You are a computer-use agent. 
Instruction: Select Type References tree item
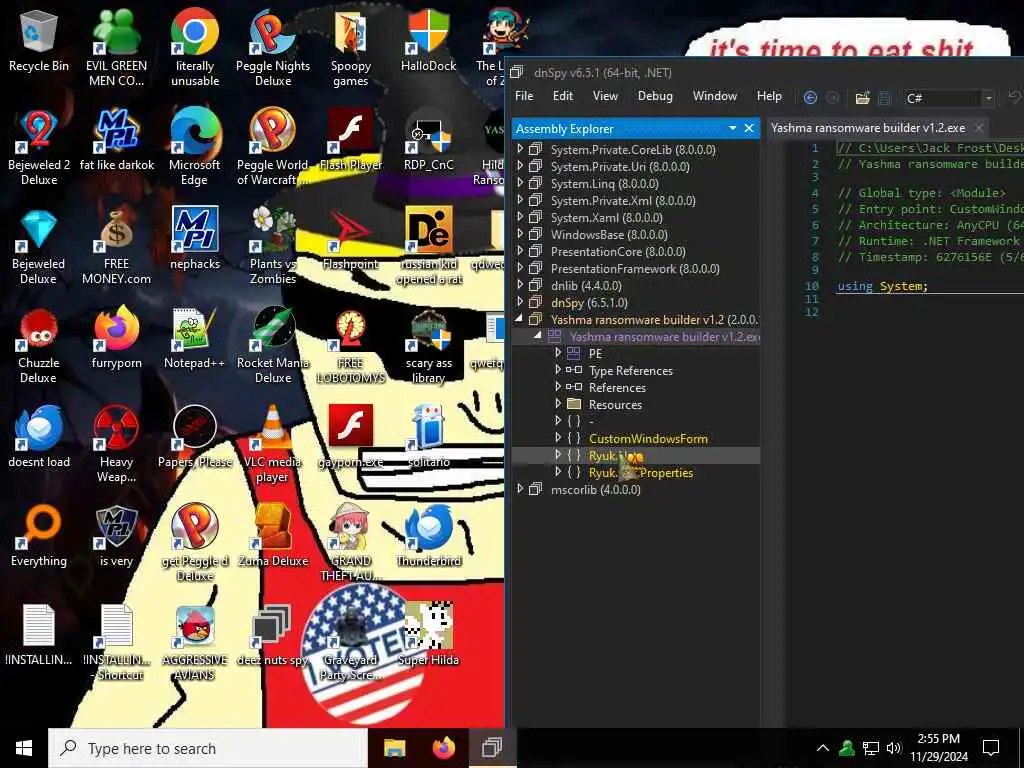point(630,371)
